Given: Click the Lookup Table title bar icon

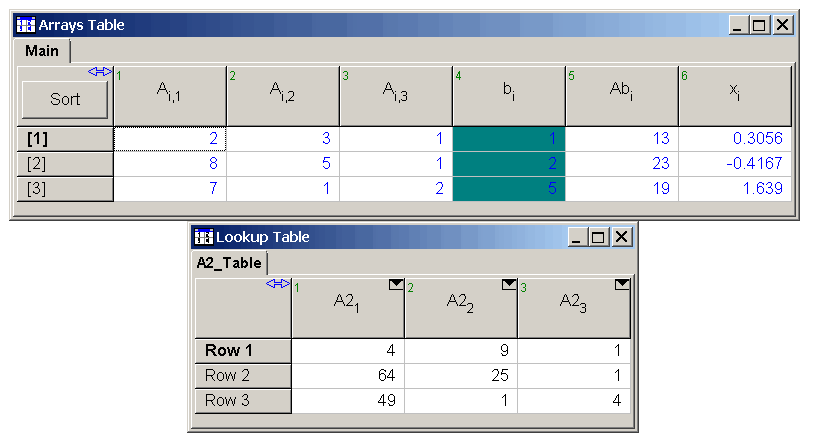Looking at the screenshot, I should tap(204, 237).
